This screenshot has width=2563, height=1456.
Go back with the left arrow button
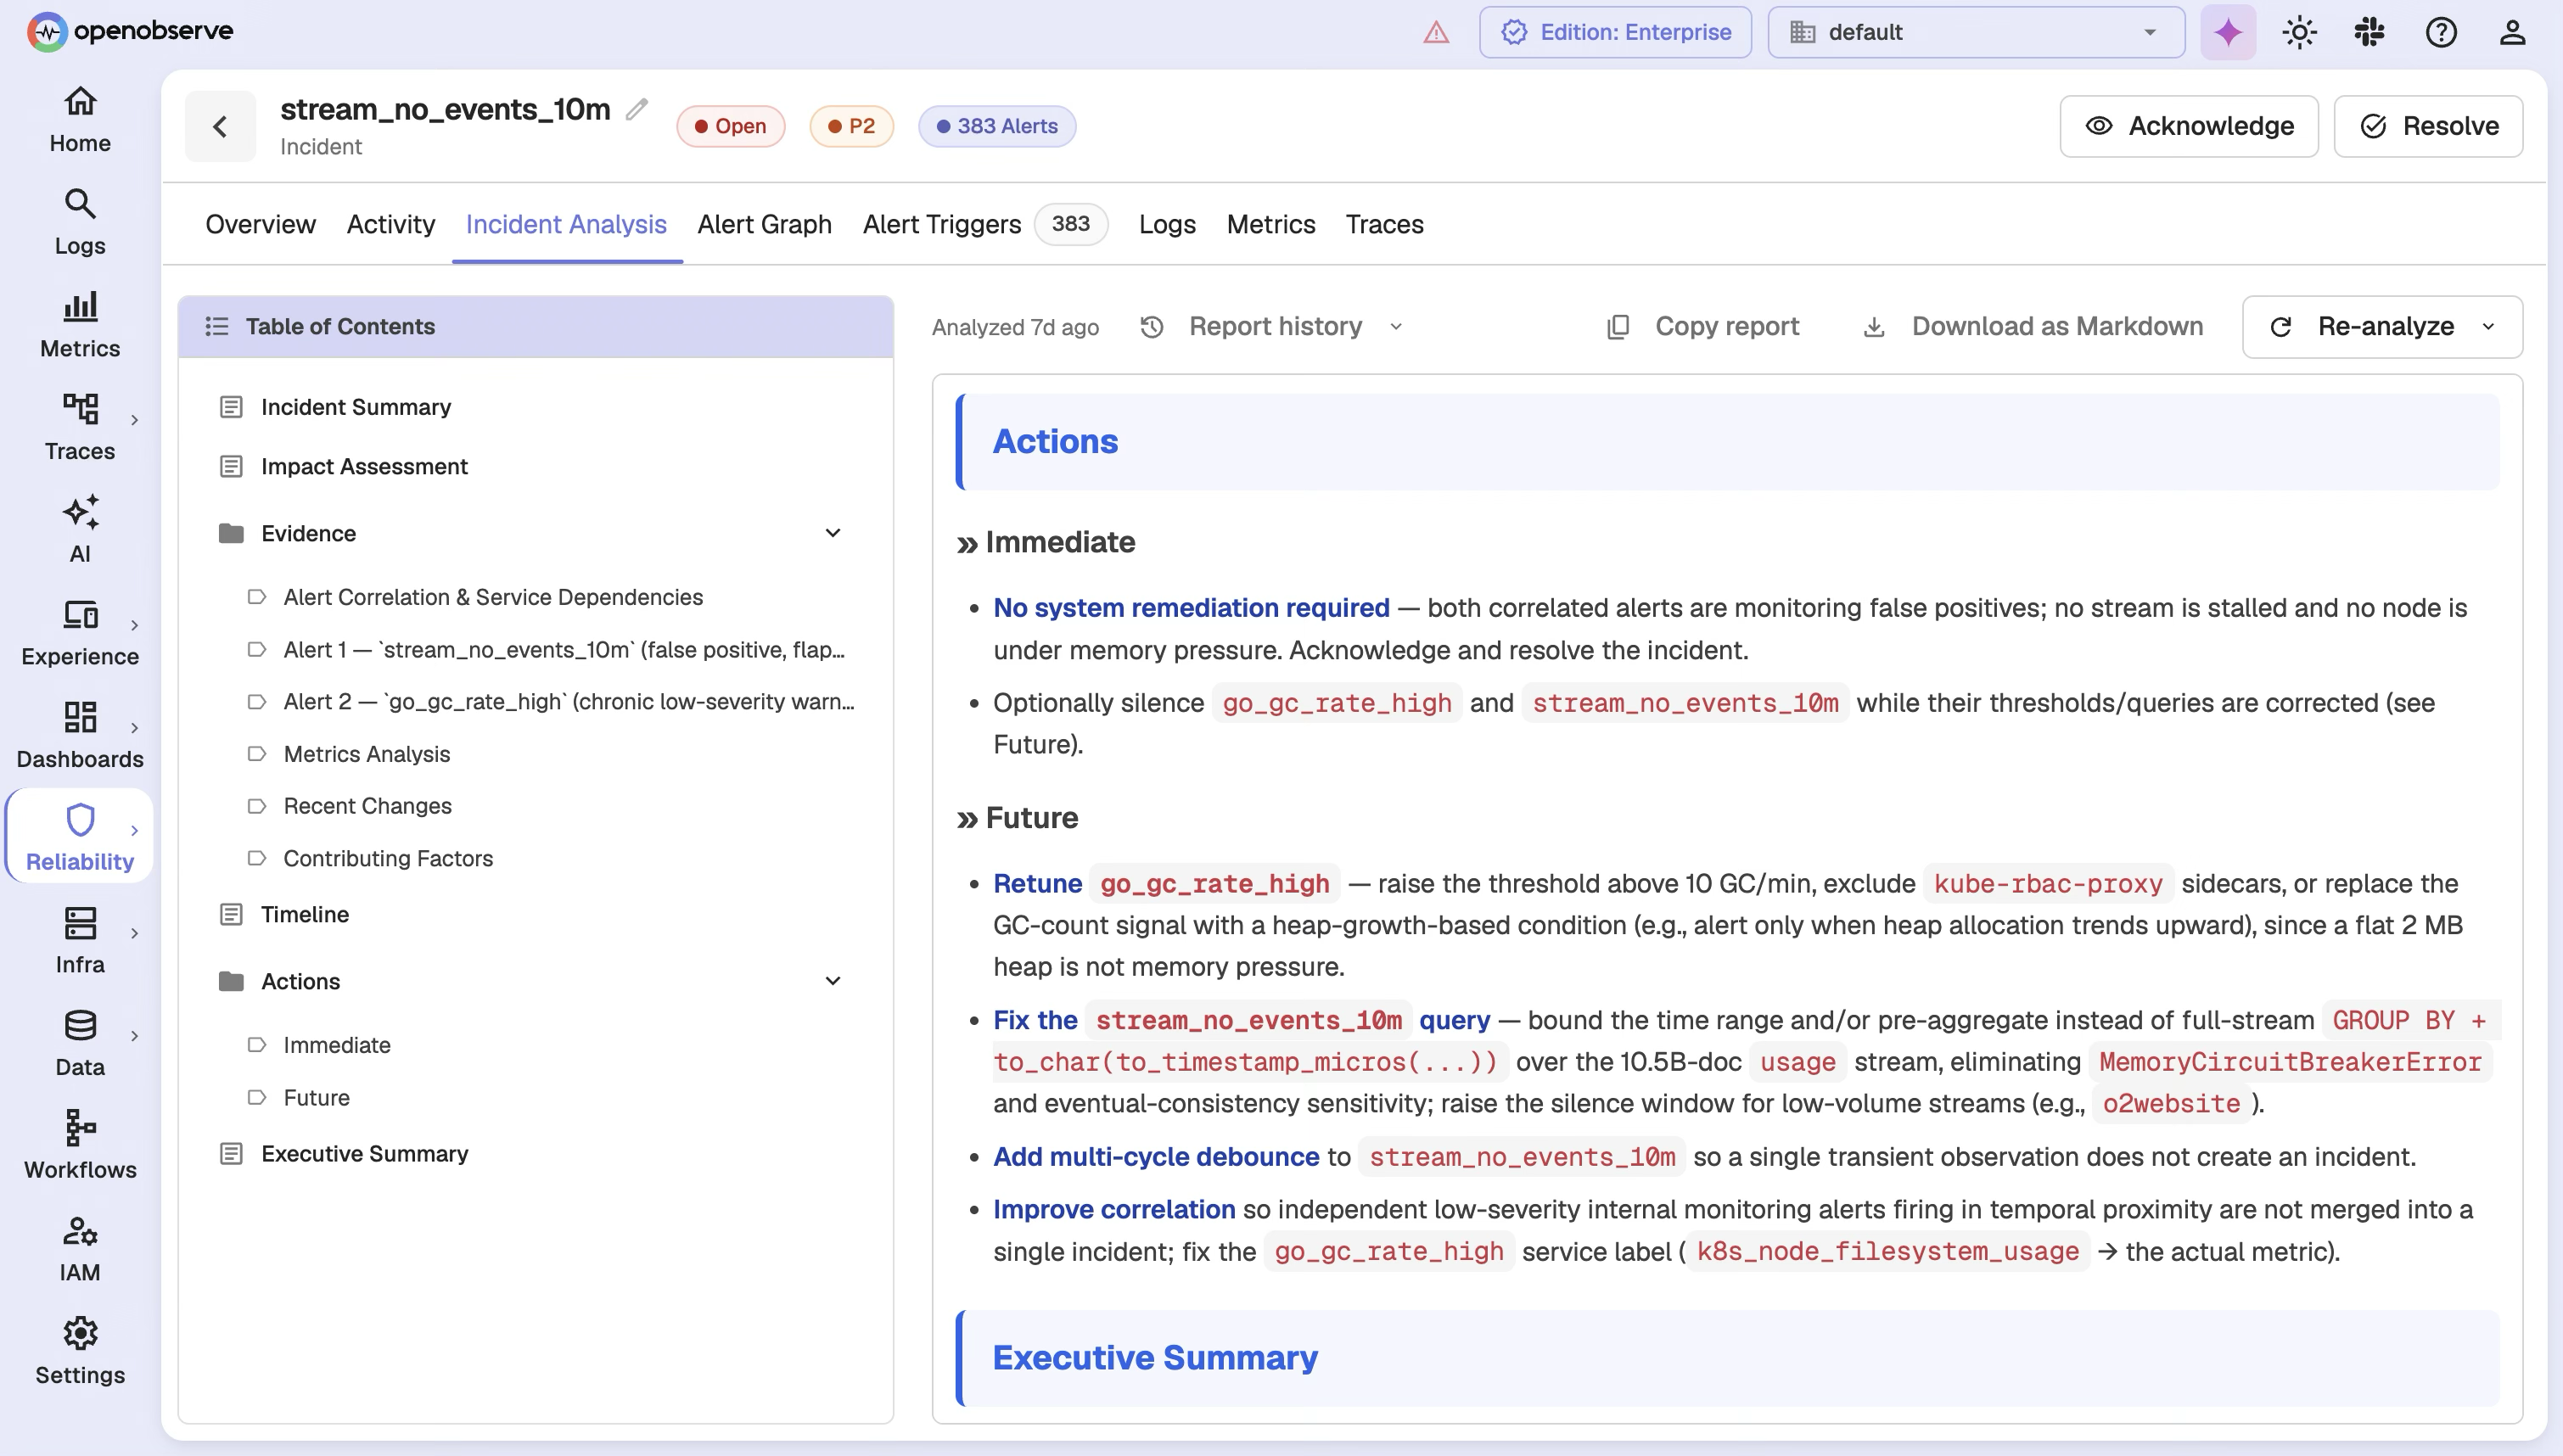pos(220,126)
